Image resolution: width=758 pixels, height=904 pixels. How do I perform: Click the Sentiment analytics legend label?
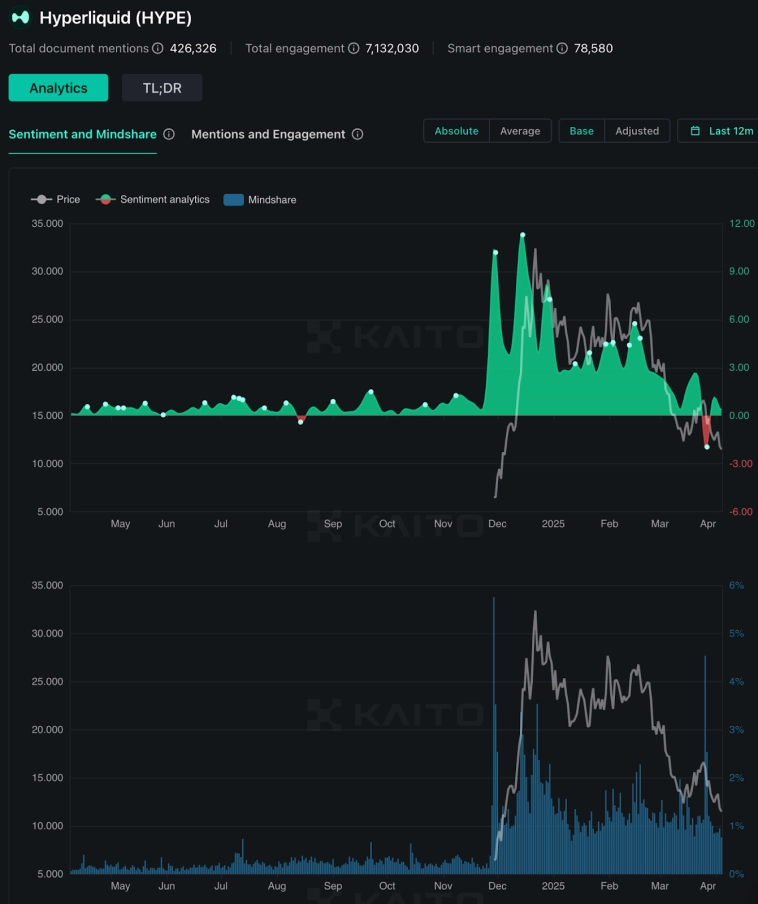(165, 199)
